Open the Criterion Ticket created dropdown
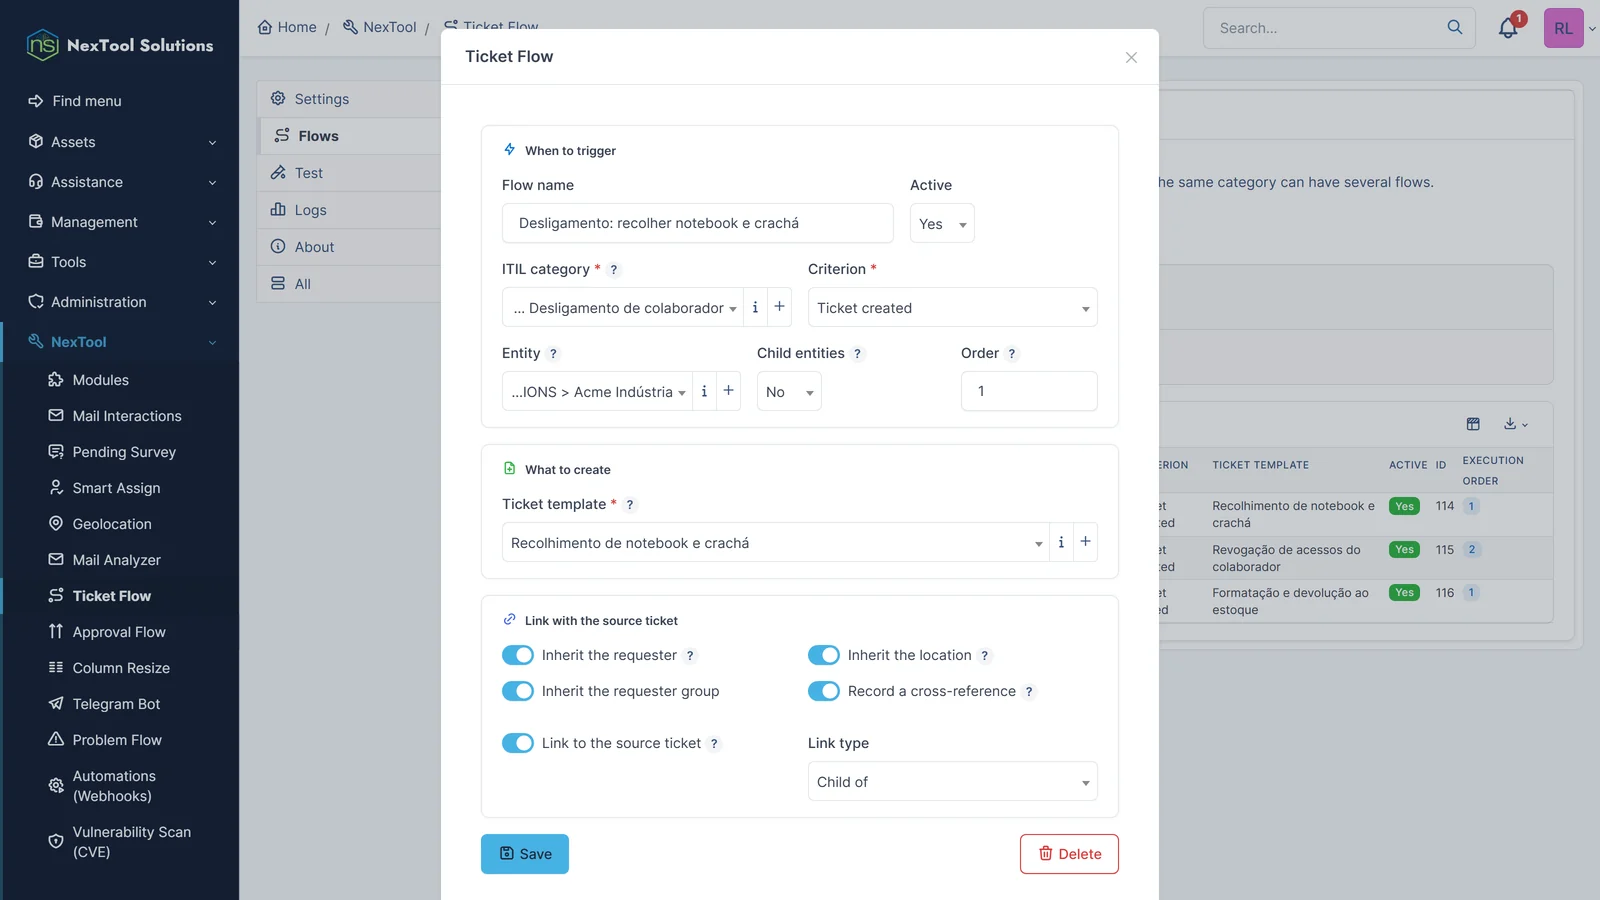Viewport: 1600px width, 900px height. tap(953, 308)
